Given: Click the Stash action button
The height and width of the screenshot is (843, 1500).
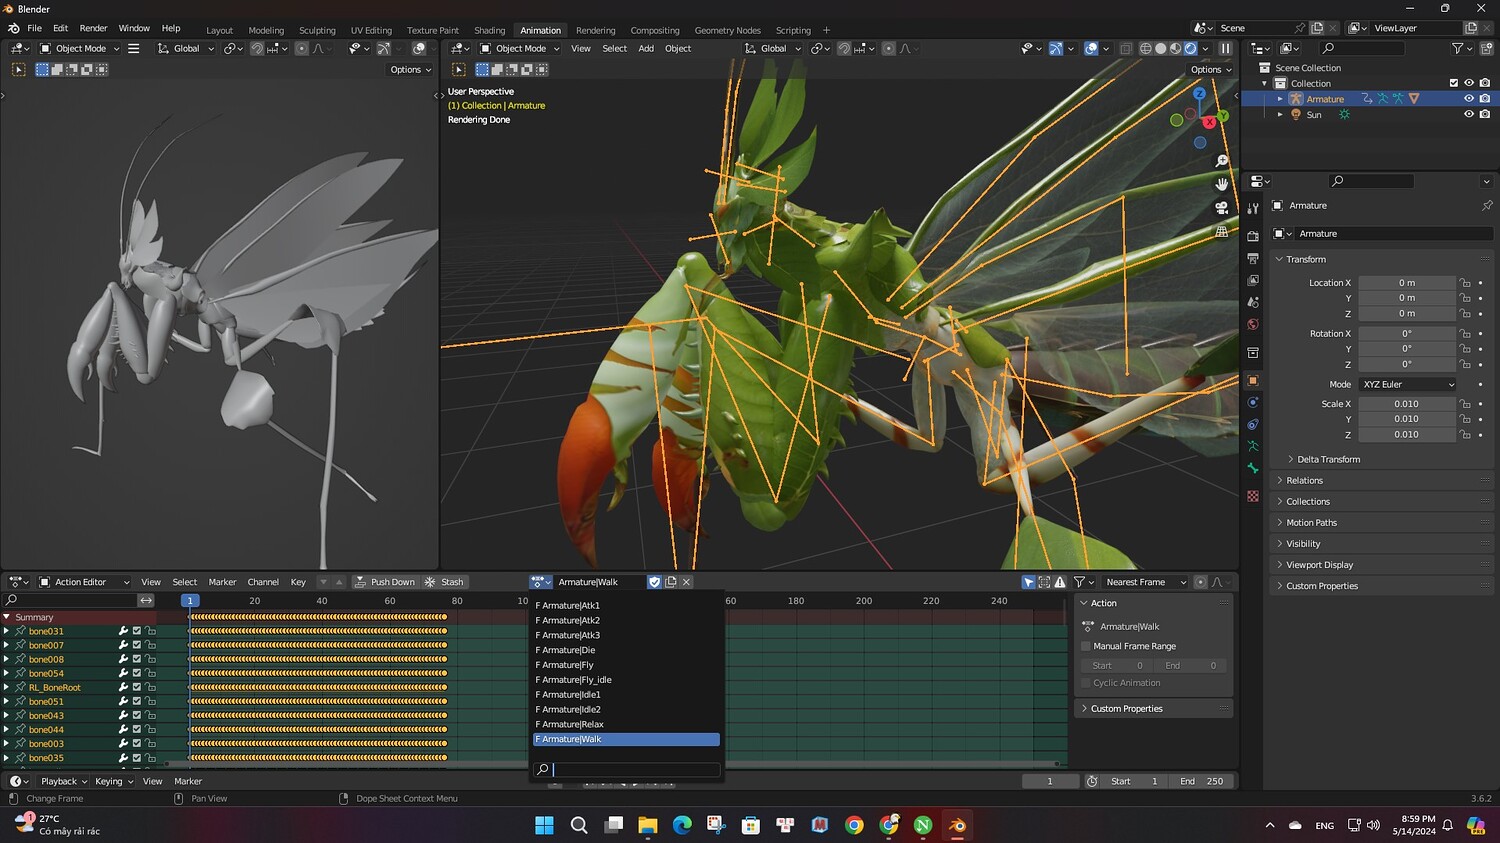Looking at the screenshot, I should pos(444,582).
